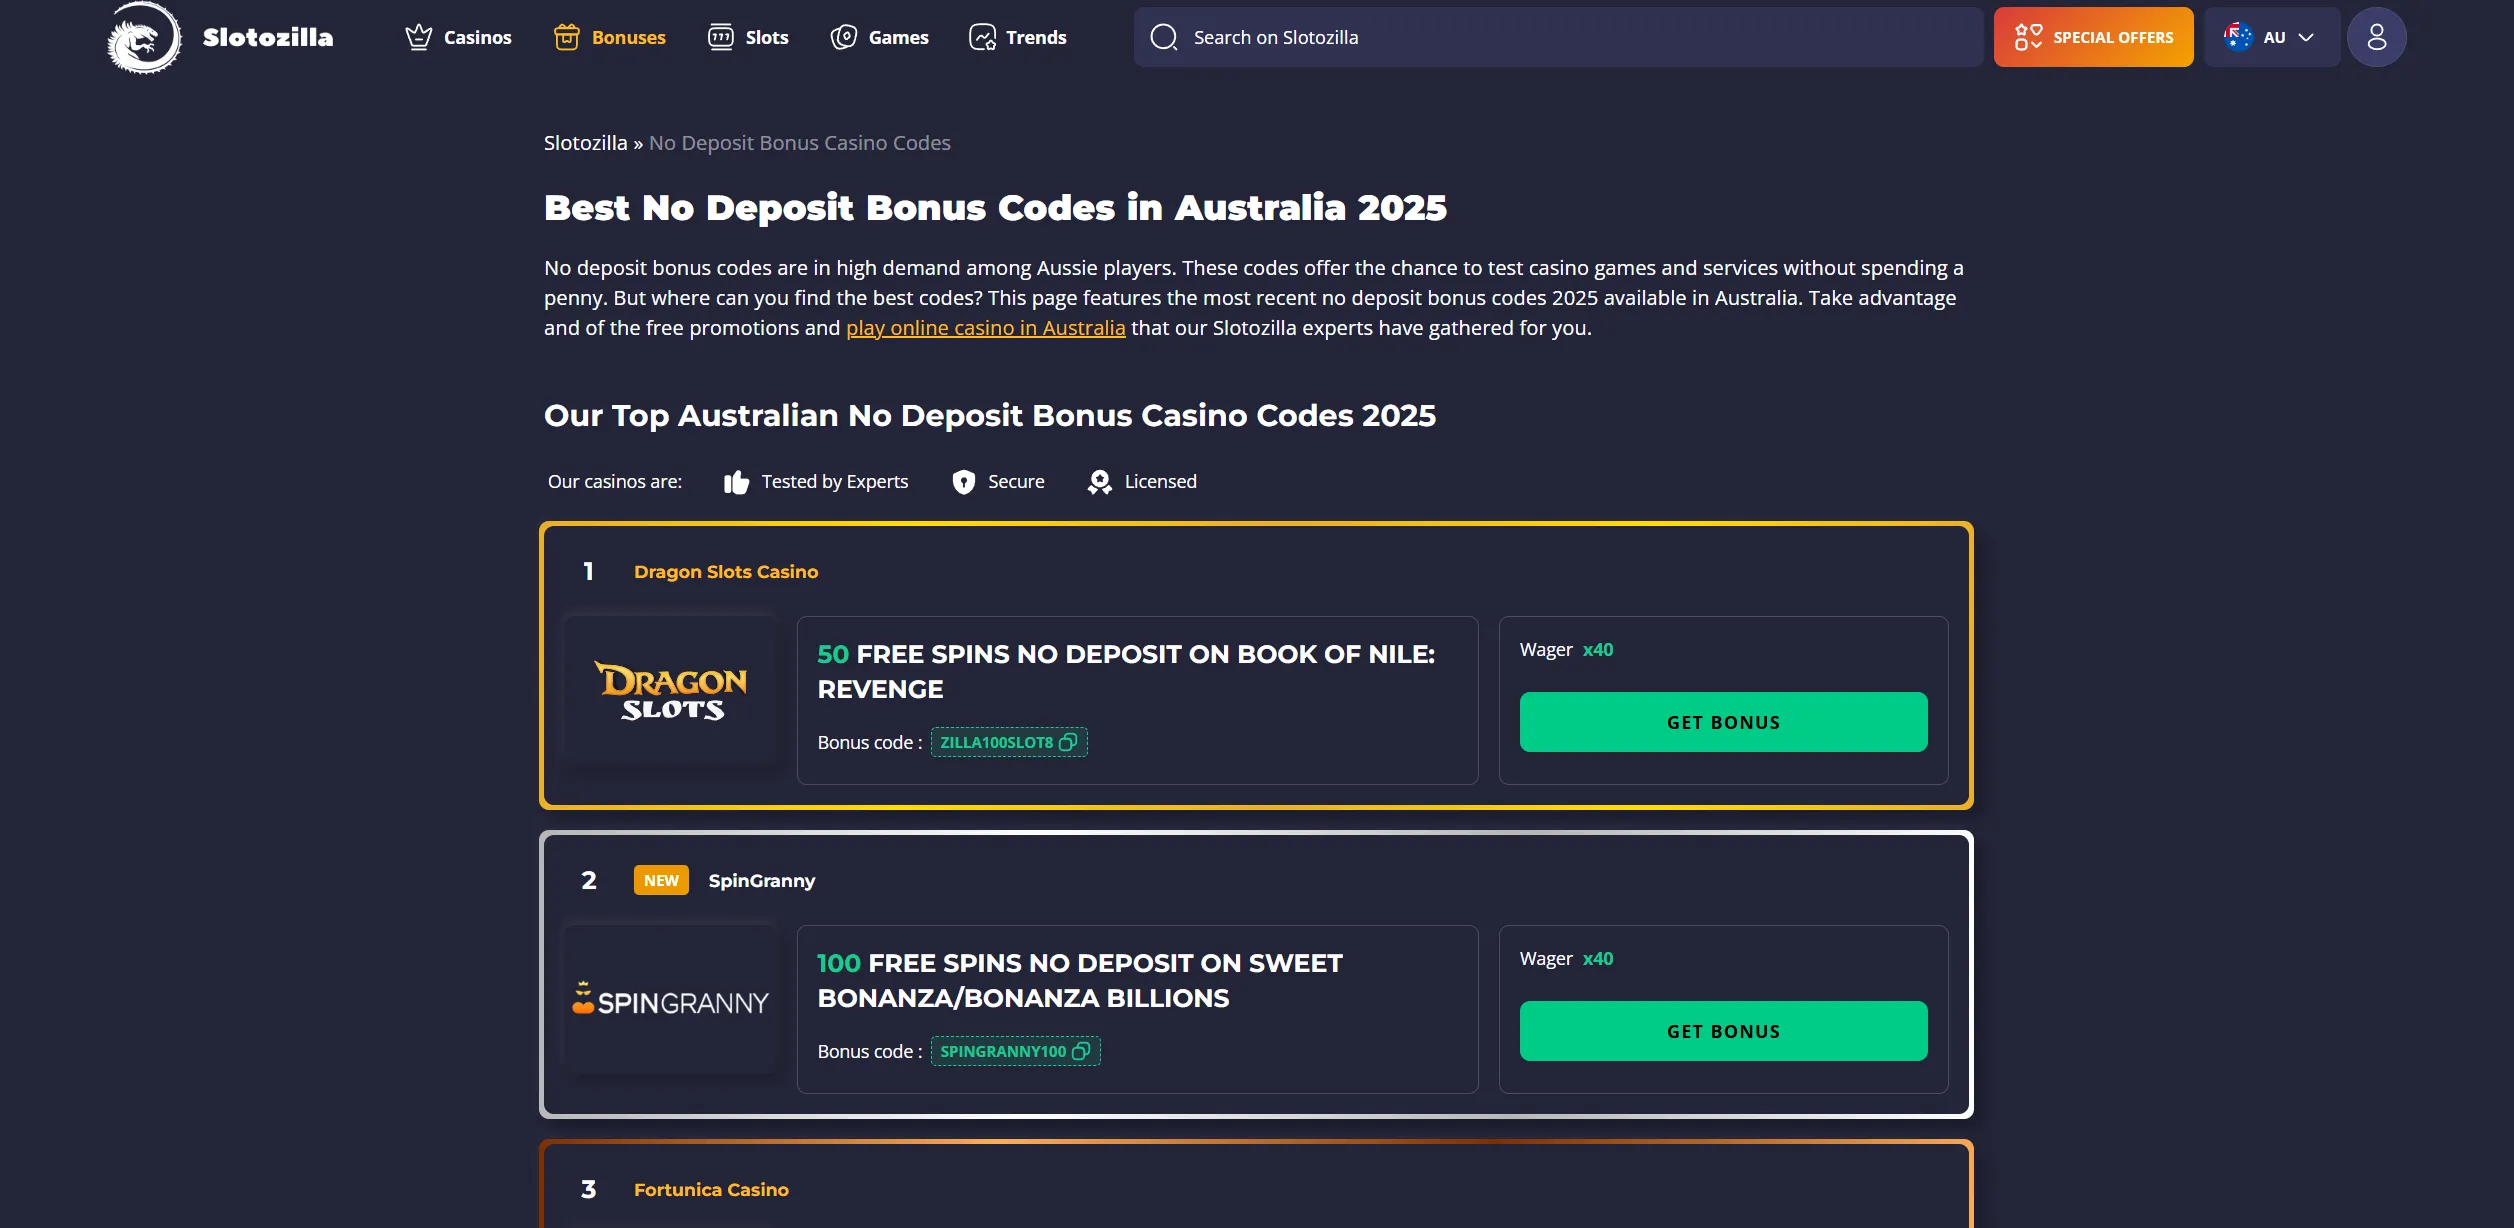
Task: Click the chart icon beside Trends
Action: 983,37
